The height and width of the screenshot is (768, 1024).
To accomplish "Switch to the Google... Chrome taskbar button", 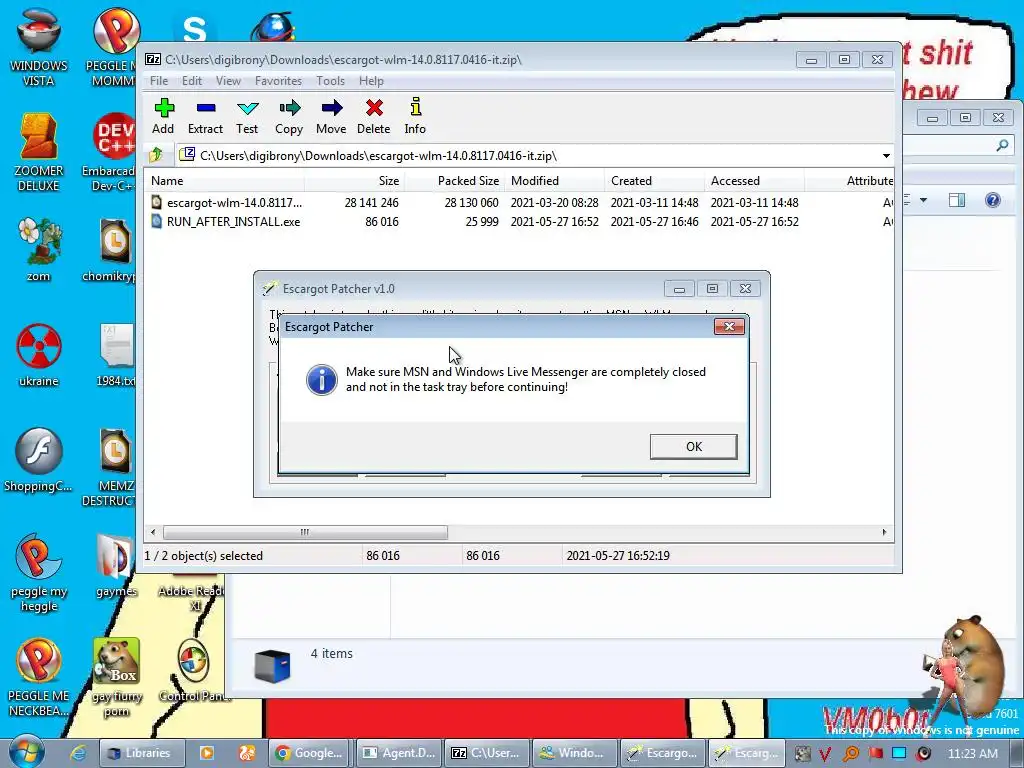I will [x=310, y=753].
